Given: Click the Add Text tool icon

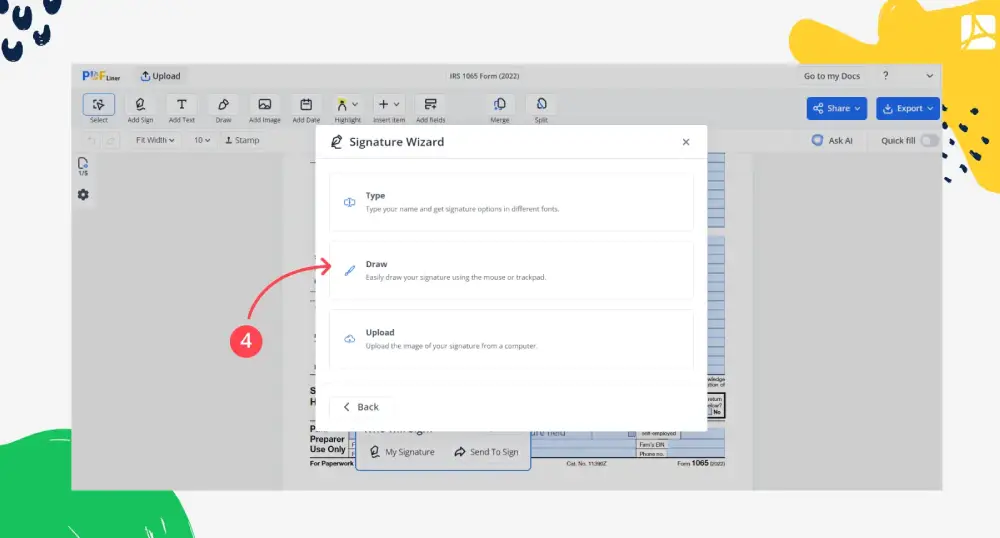Looking at the screenshot, I should pyautogui.click(x=181, y=106).
